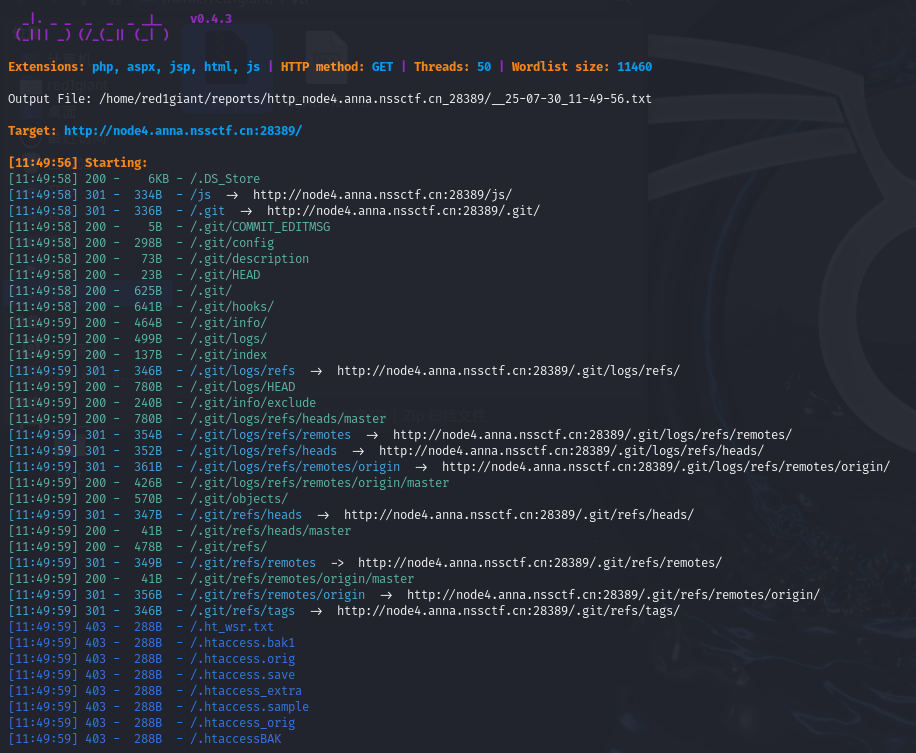
Task: Click the /.git/refs/ path with 478B
Action: pos(228,547)
